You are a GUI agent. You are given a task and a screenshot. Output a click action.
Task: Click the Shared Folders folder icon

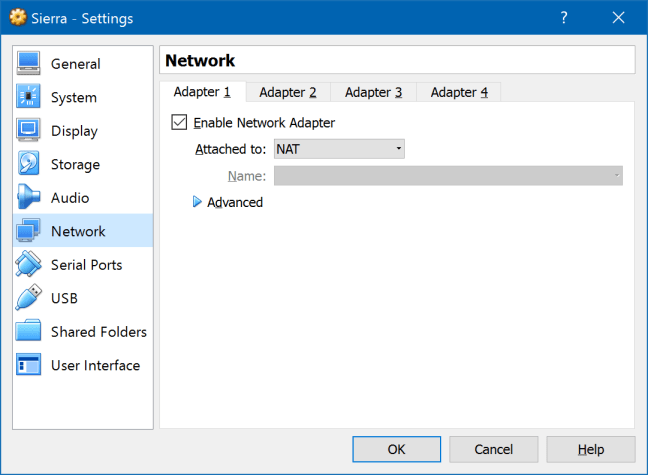point(29,332)
